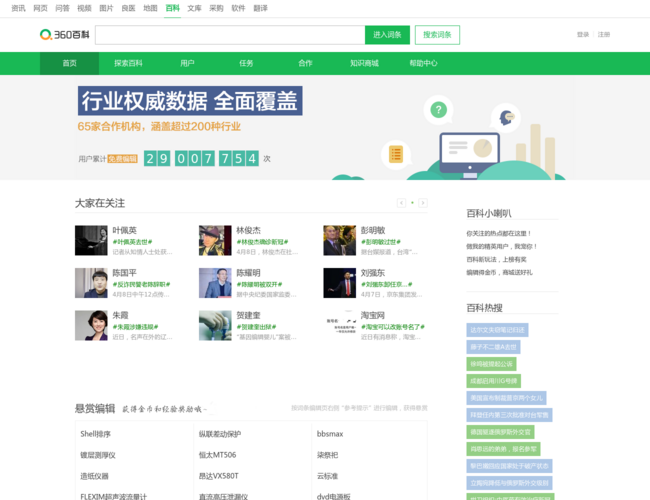Click hot search tag 德国驱逐俄罗斯外交官
Screen dimensions: 650x500
pos(500,432)
